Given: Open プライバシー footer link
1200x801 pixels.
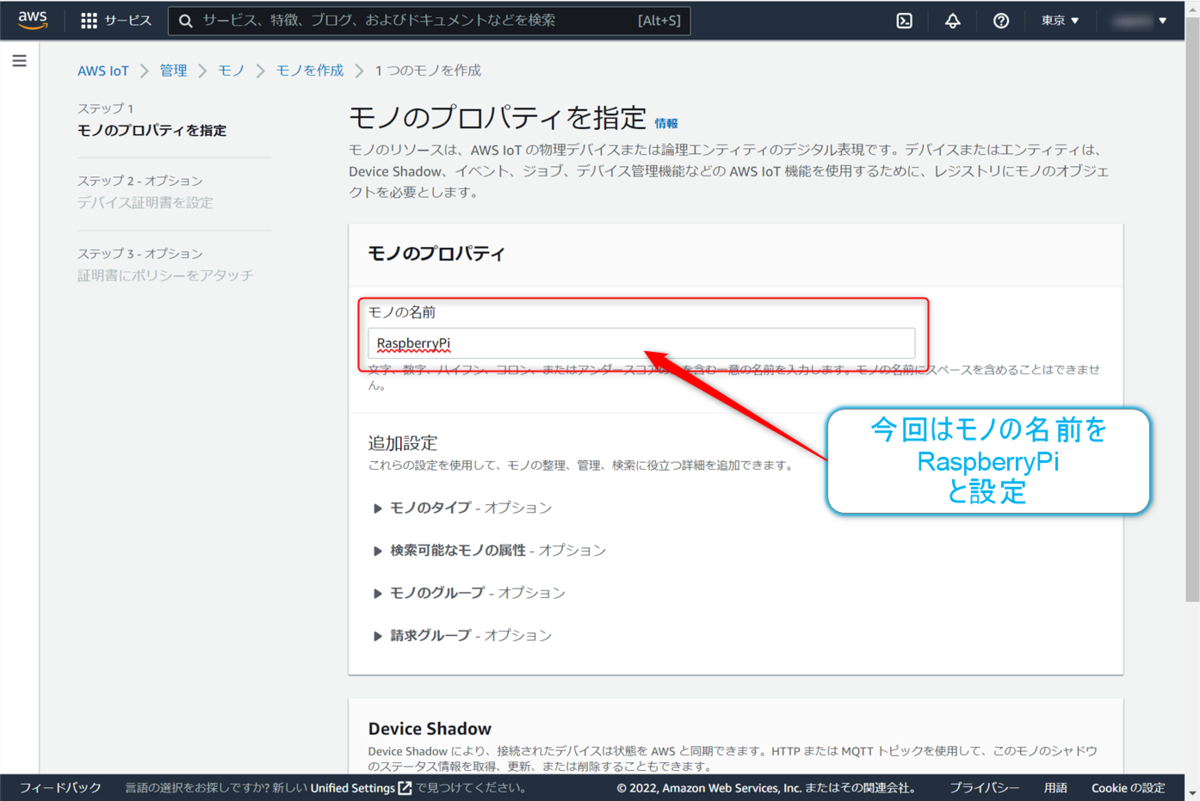Looking at the screenshot, I should 985,788.
